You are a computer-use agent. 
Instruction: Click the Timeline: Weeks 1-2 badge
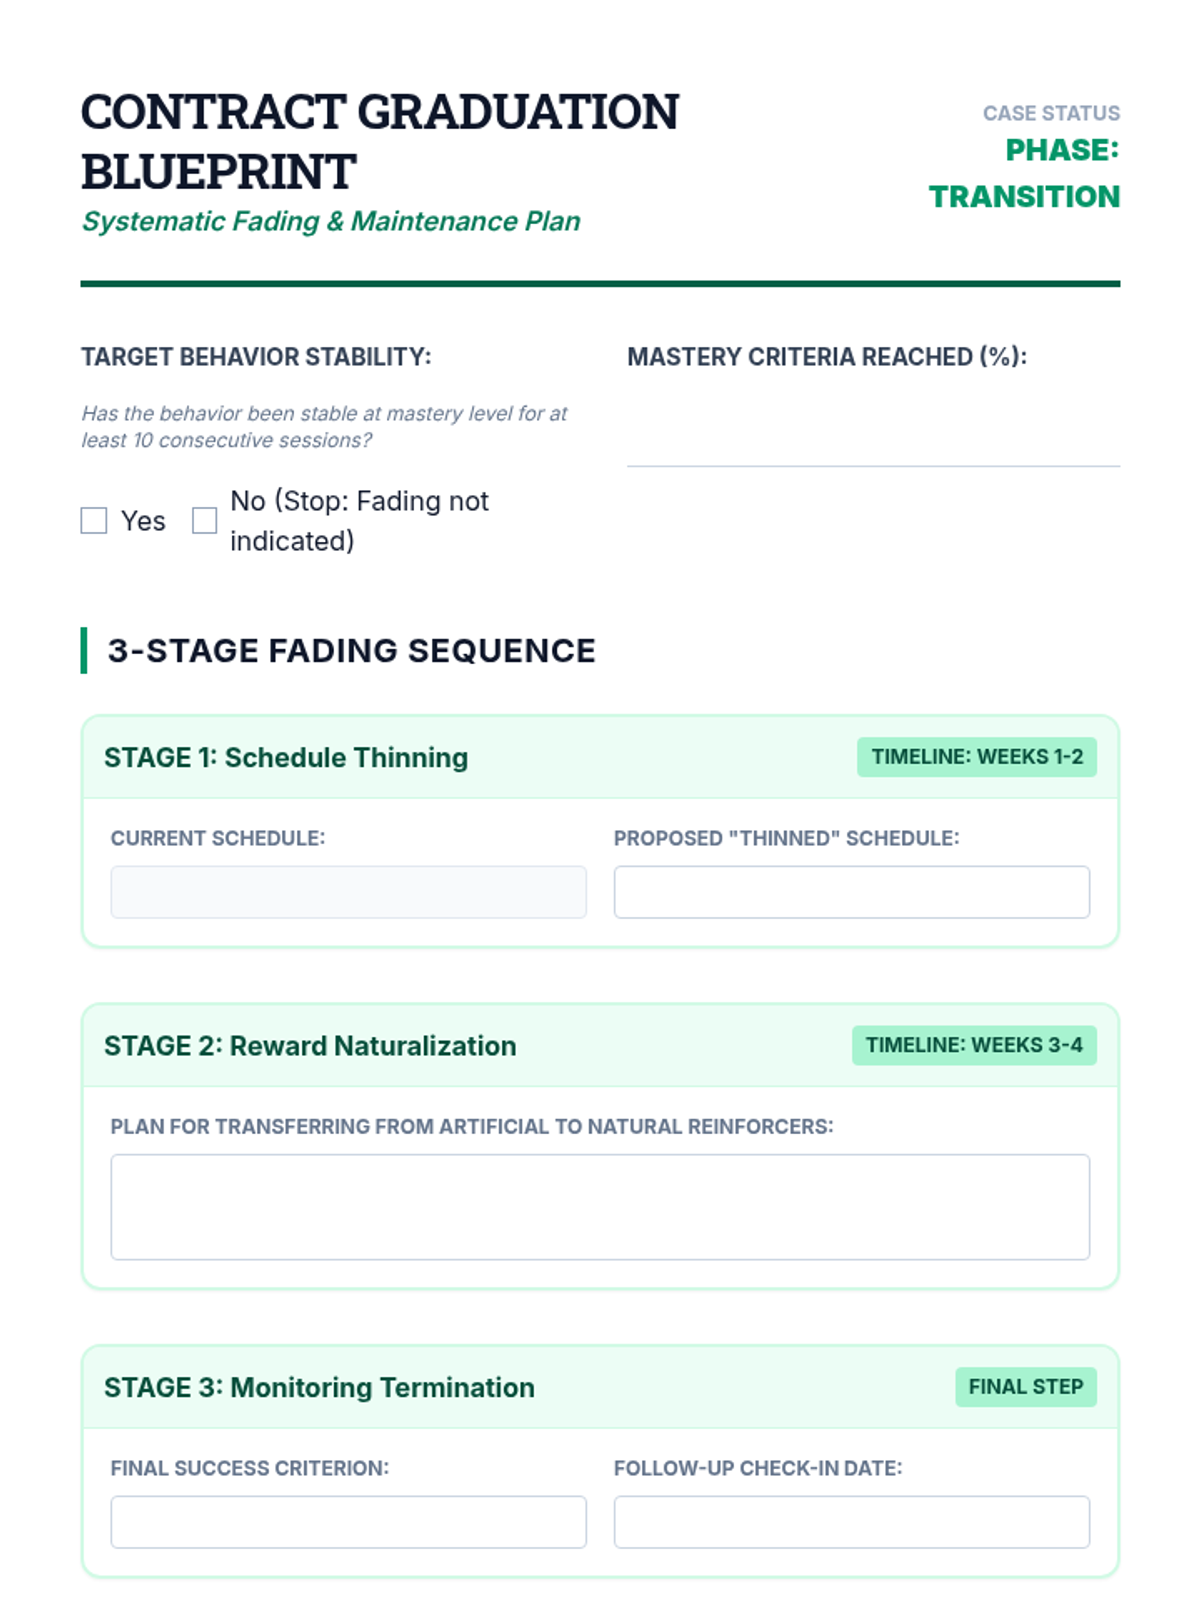pyautogui.click(x=976, y=757)
